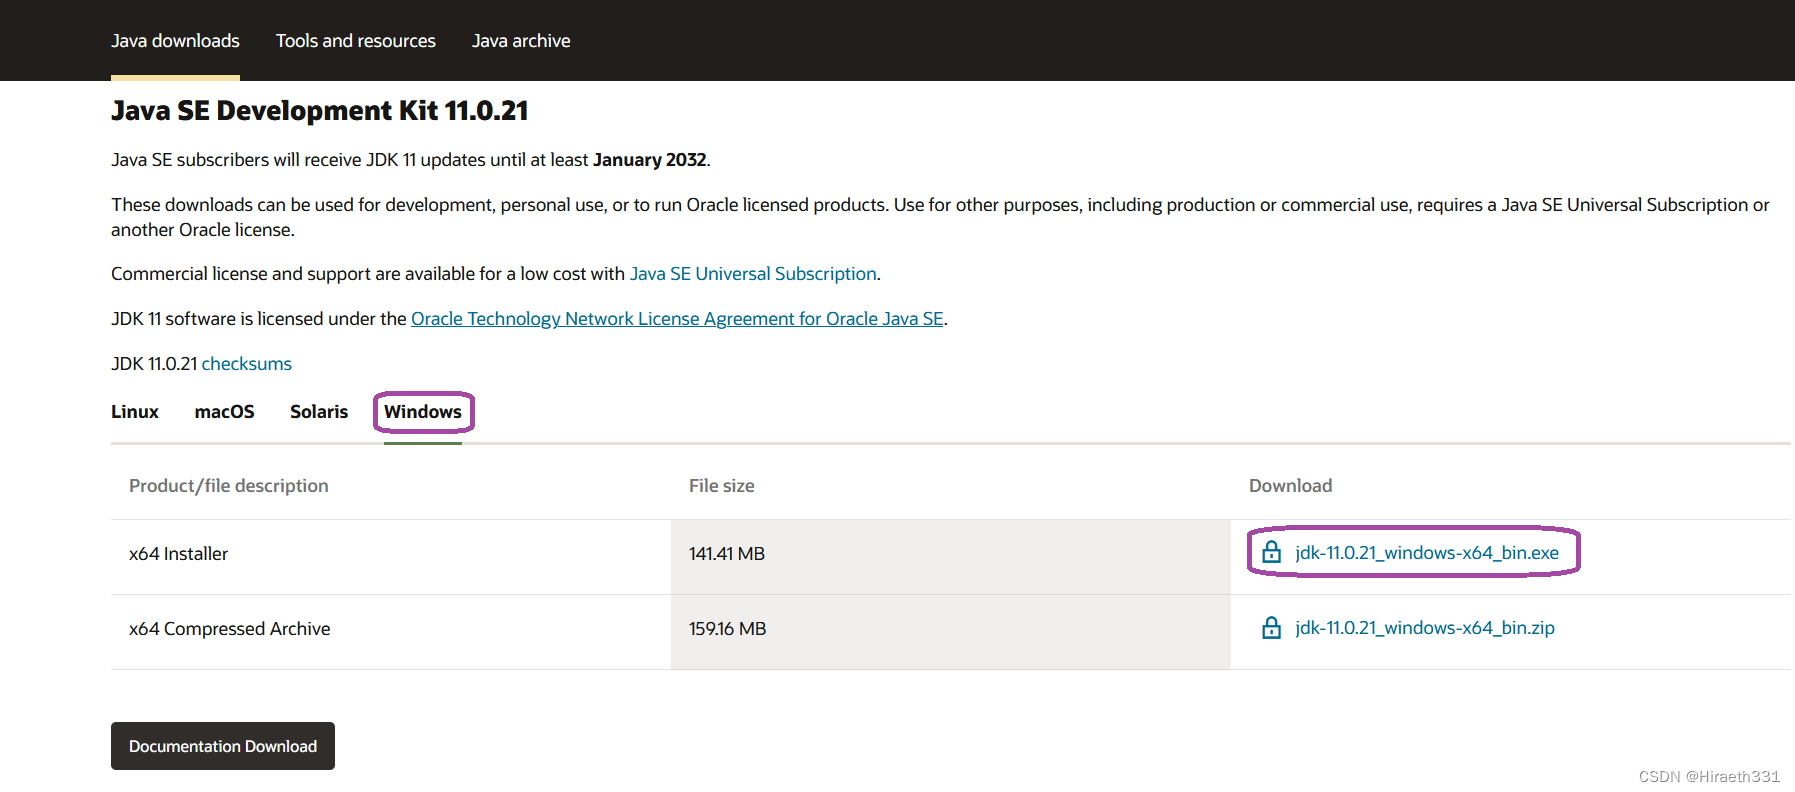Open Java SE Universal Subscription link
This screenshot has height=792, width=1795.
pyautogui.click(x=753, y=274)
